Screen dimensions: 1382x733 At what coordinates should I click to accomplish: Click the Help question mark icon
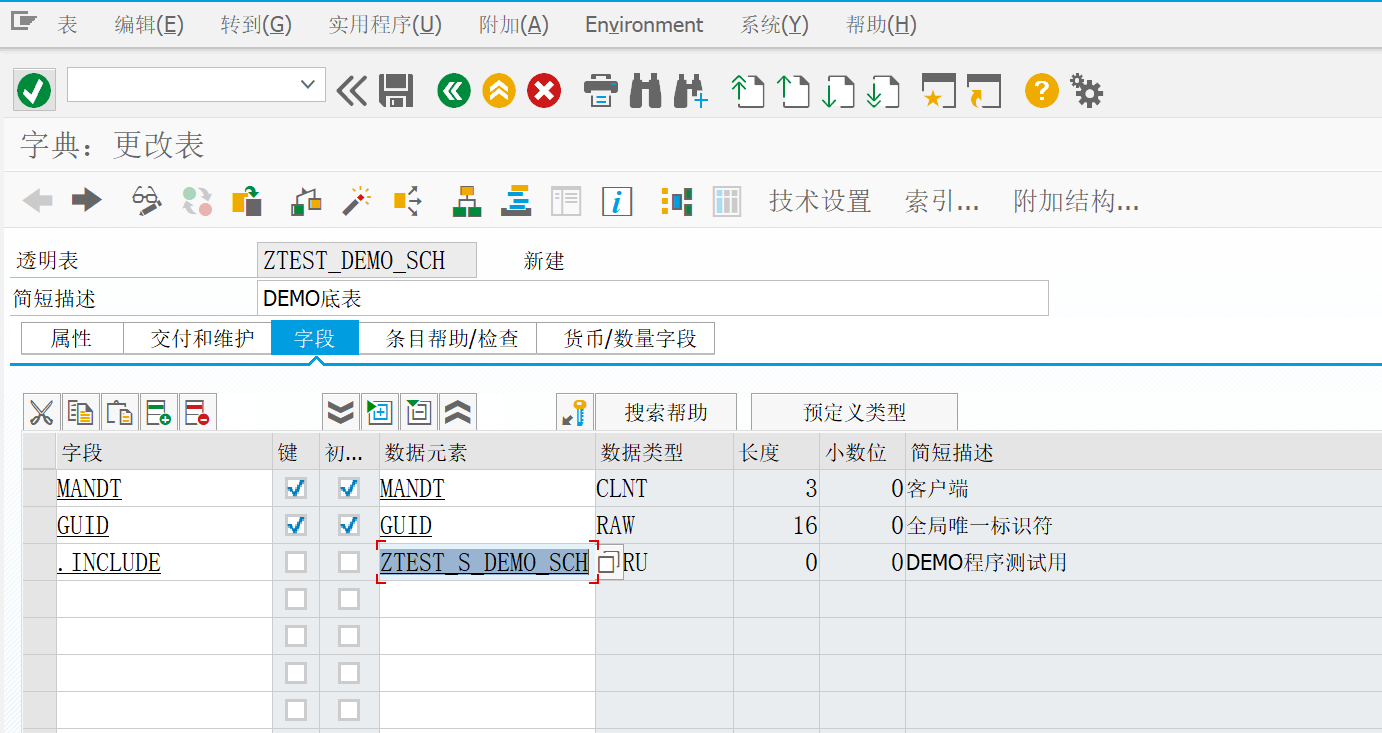coord(1041,92)
